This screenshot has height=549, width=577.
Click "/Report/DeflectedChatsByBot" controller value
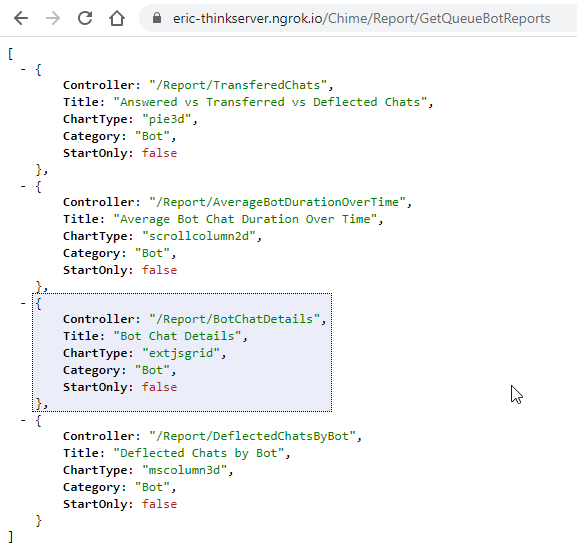click(x=252, y=436)
